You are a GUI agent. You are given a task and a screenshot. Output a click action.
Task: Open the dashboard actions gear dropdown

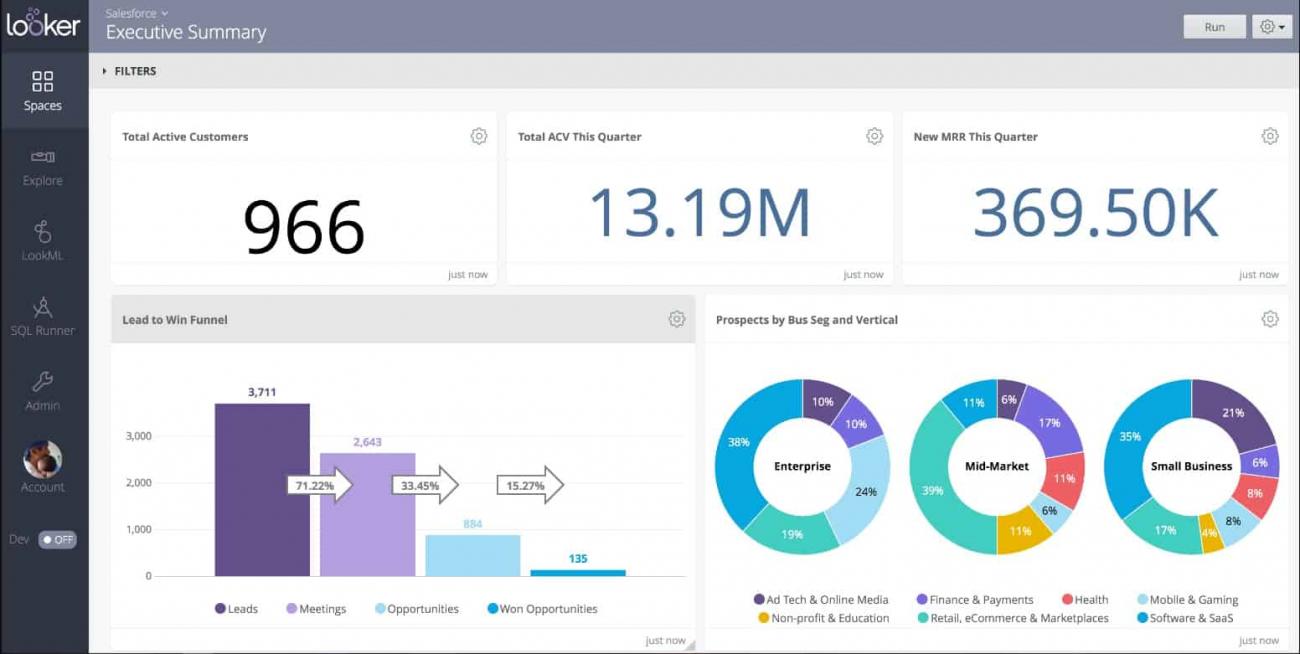tap(1271, 26)
